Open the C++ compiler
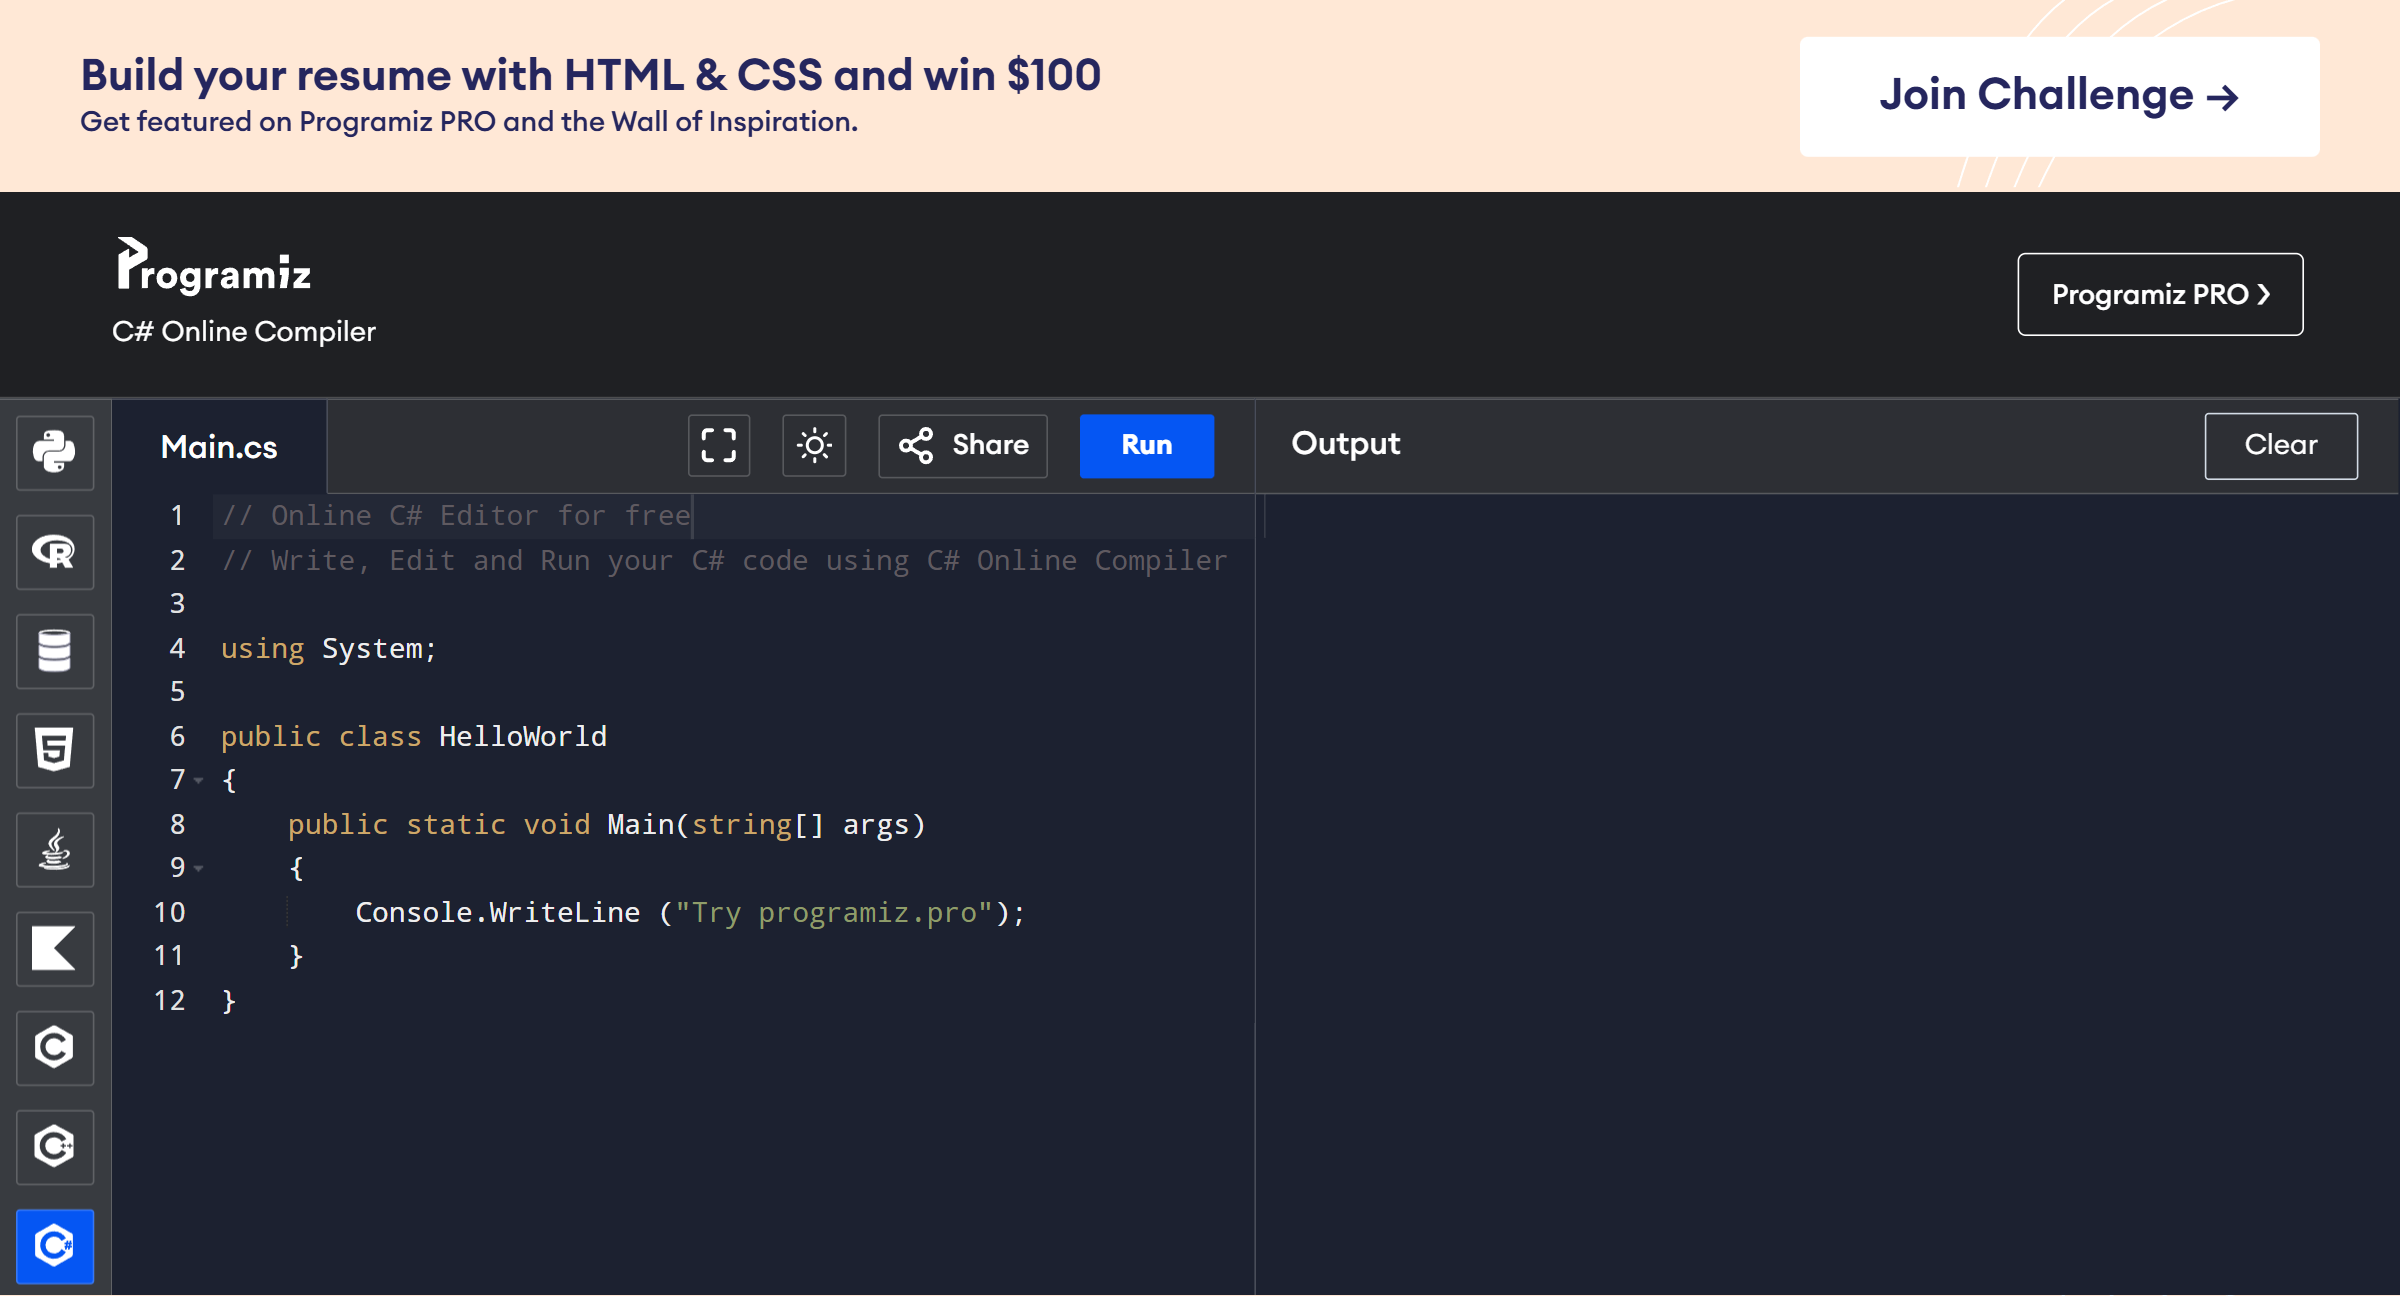This screenshot has width=2400, height=1296. [55, 1147]
